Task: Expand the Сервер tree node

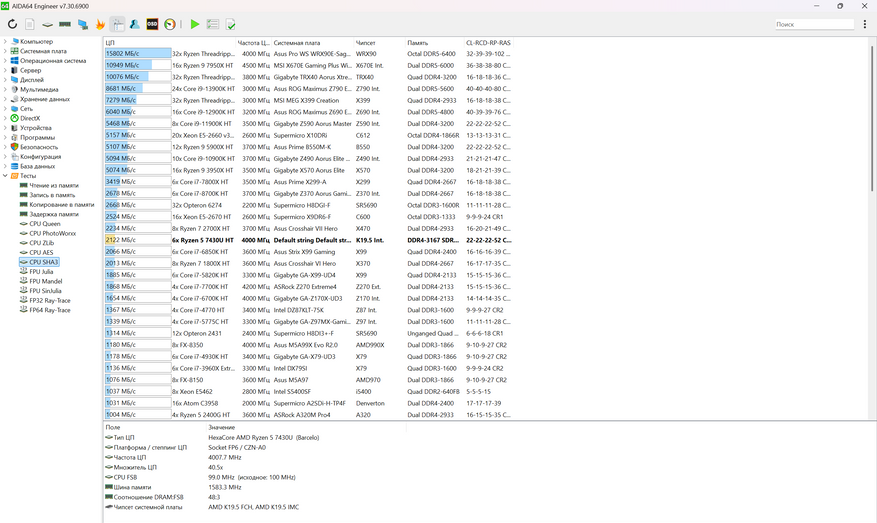Action: pyautogui.click(x=5, y=70)
